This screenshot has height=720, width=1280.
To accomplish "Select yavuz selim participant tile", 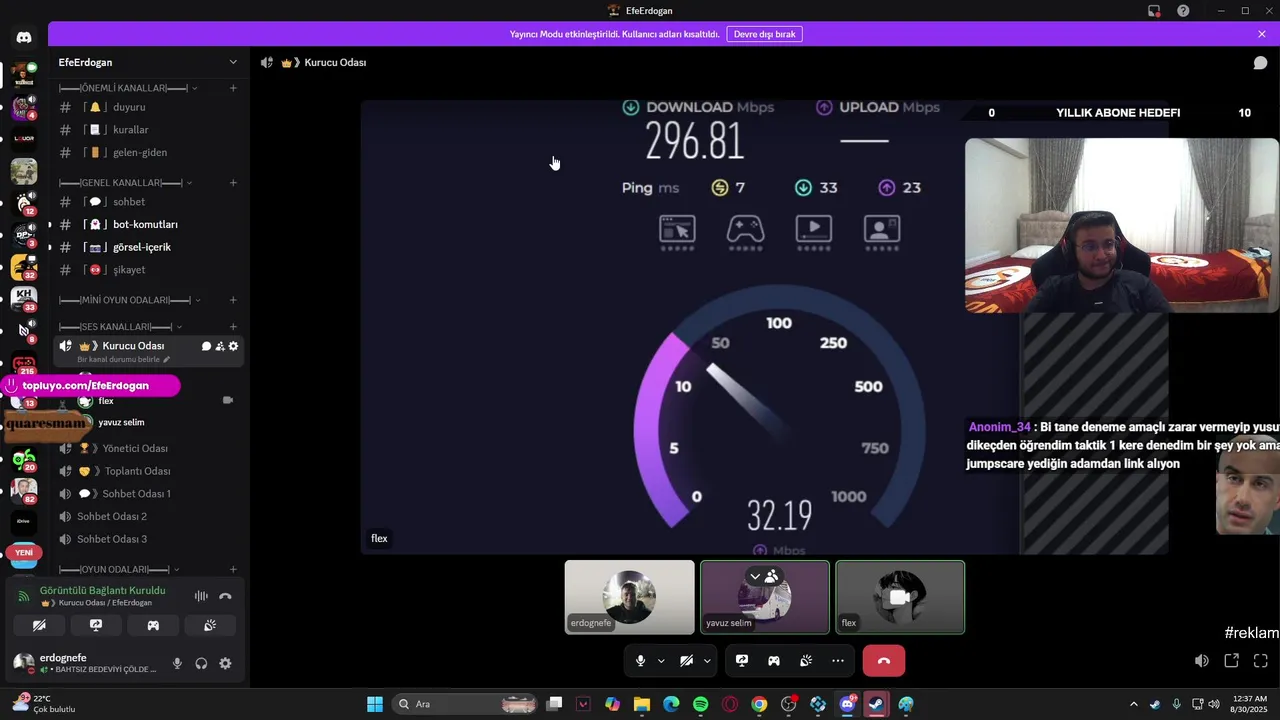I will point(765,597).
